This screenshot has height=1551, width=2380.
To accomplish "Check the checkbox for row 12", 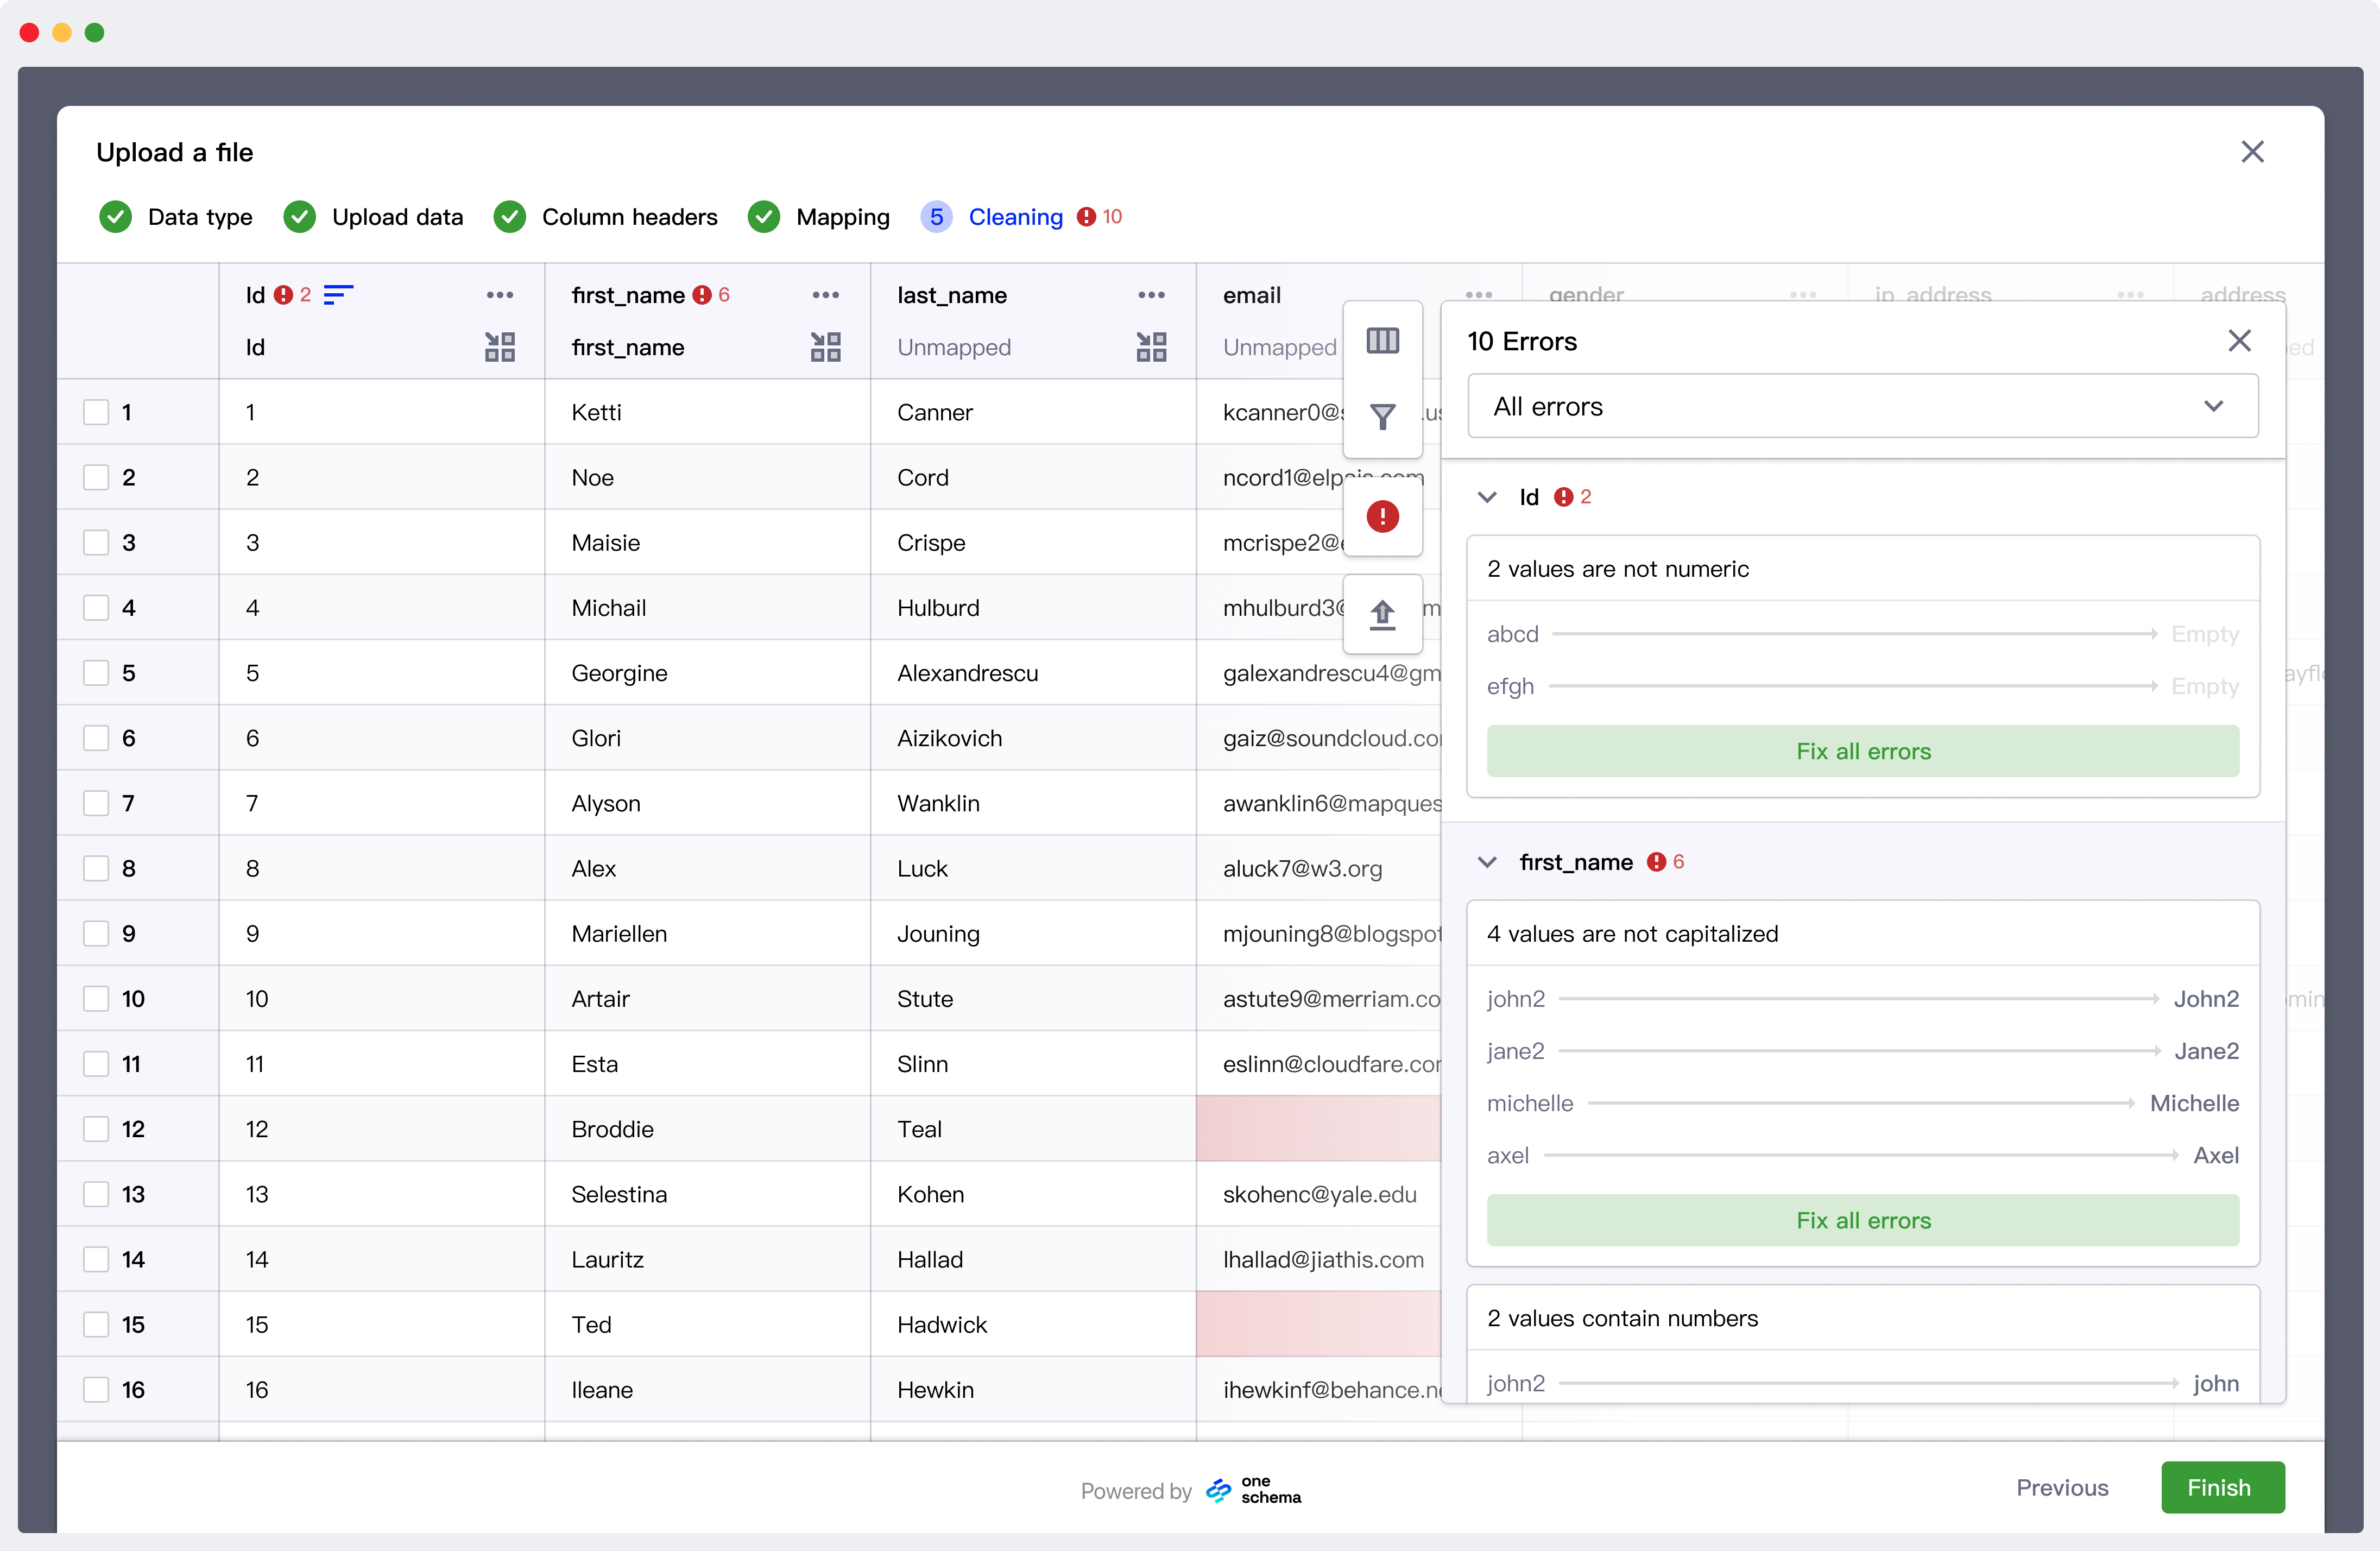I will (96, 1129).
